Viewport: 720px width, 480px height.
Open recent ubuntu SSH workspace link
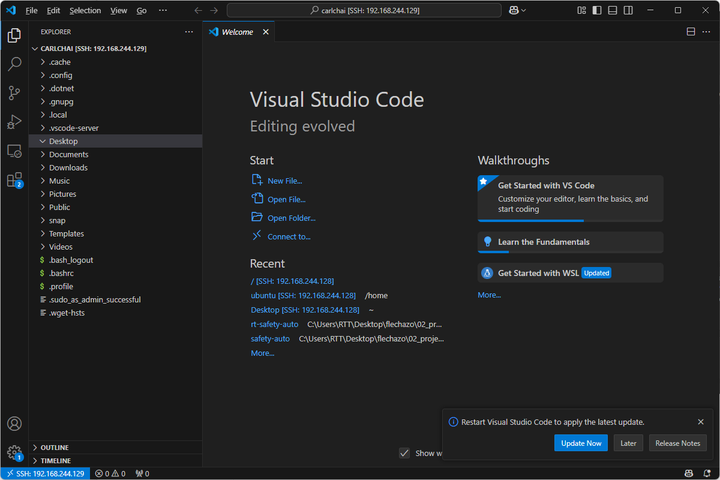click(x=303, y=295)
